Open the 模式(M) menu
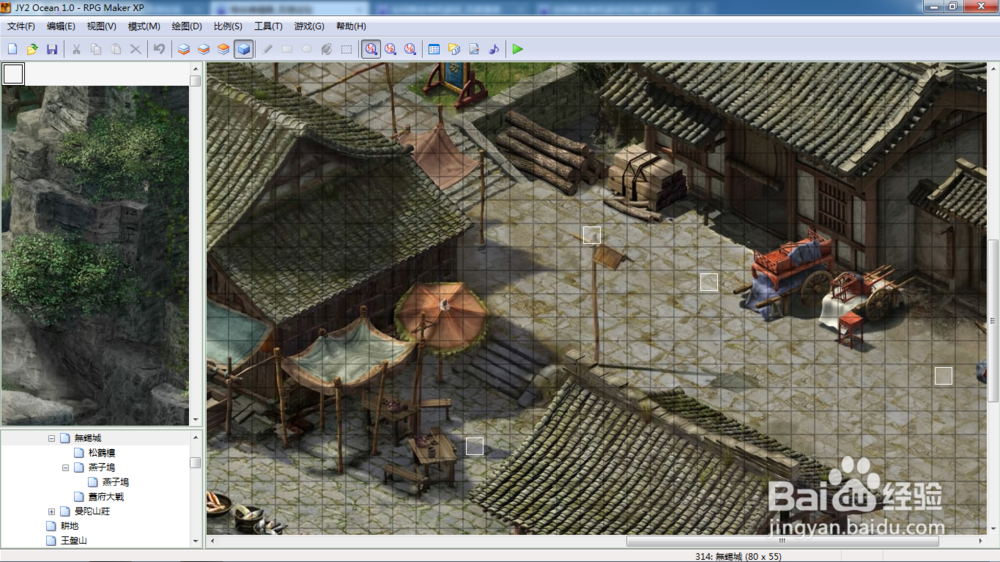This screenshot has height=562, width=1000. [143, 26]
